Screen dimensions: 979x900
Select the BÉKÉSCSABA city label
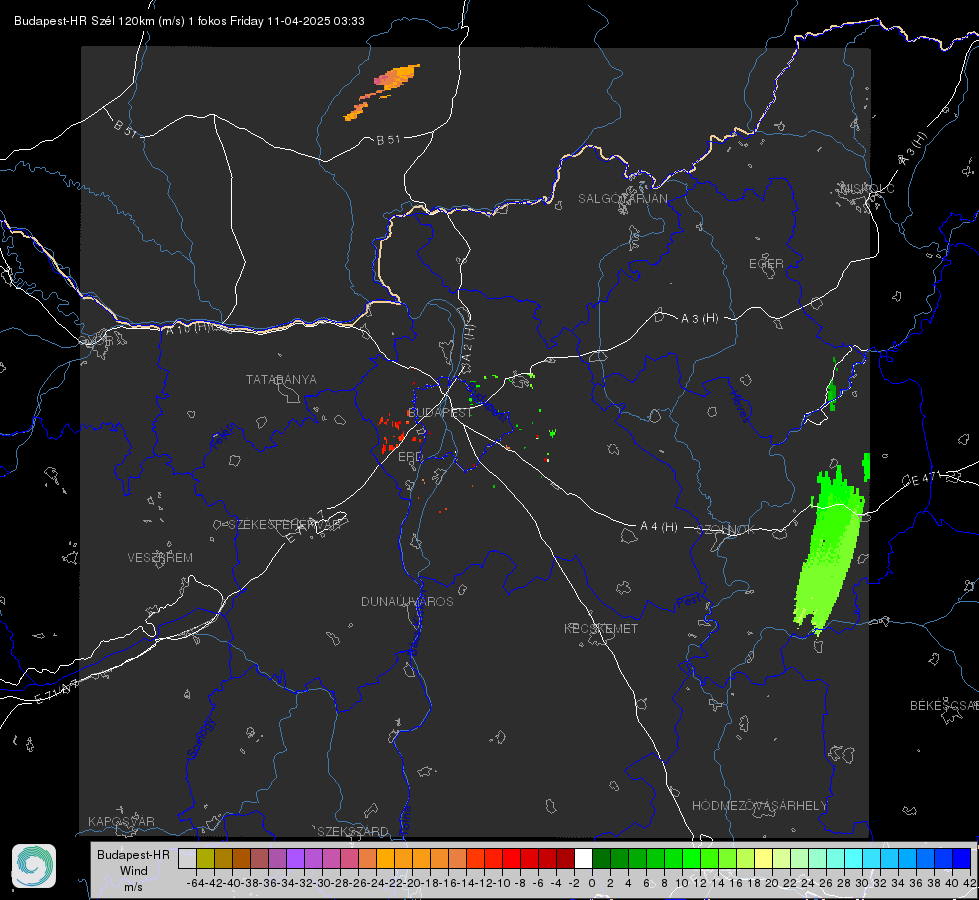pyautogui.click(x=944, y=706)
